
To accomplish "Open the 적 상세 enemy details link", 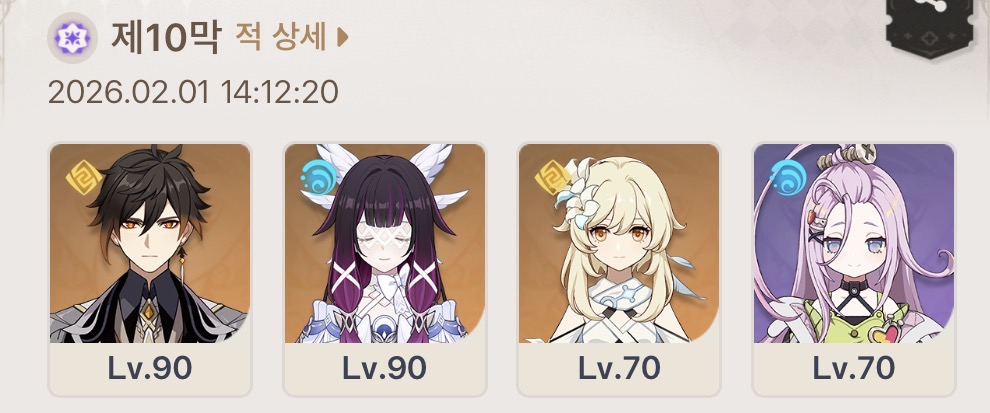I will tap(281, 38).
